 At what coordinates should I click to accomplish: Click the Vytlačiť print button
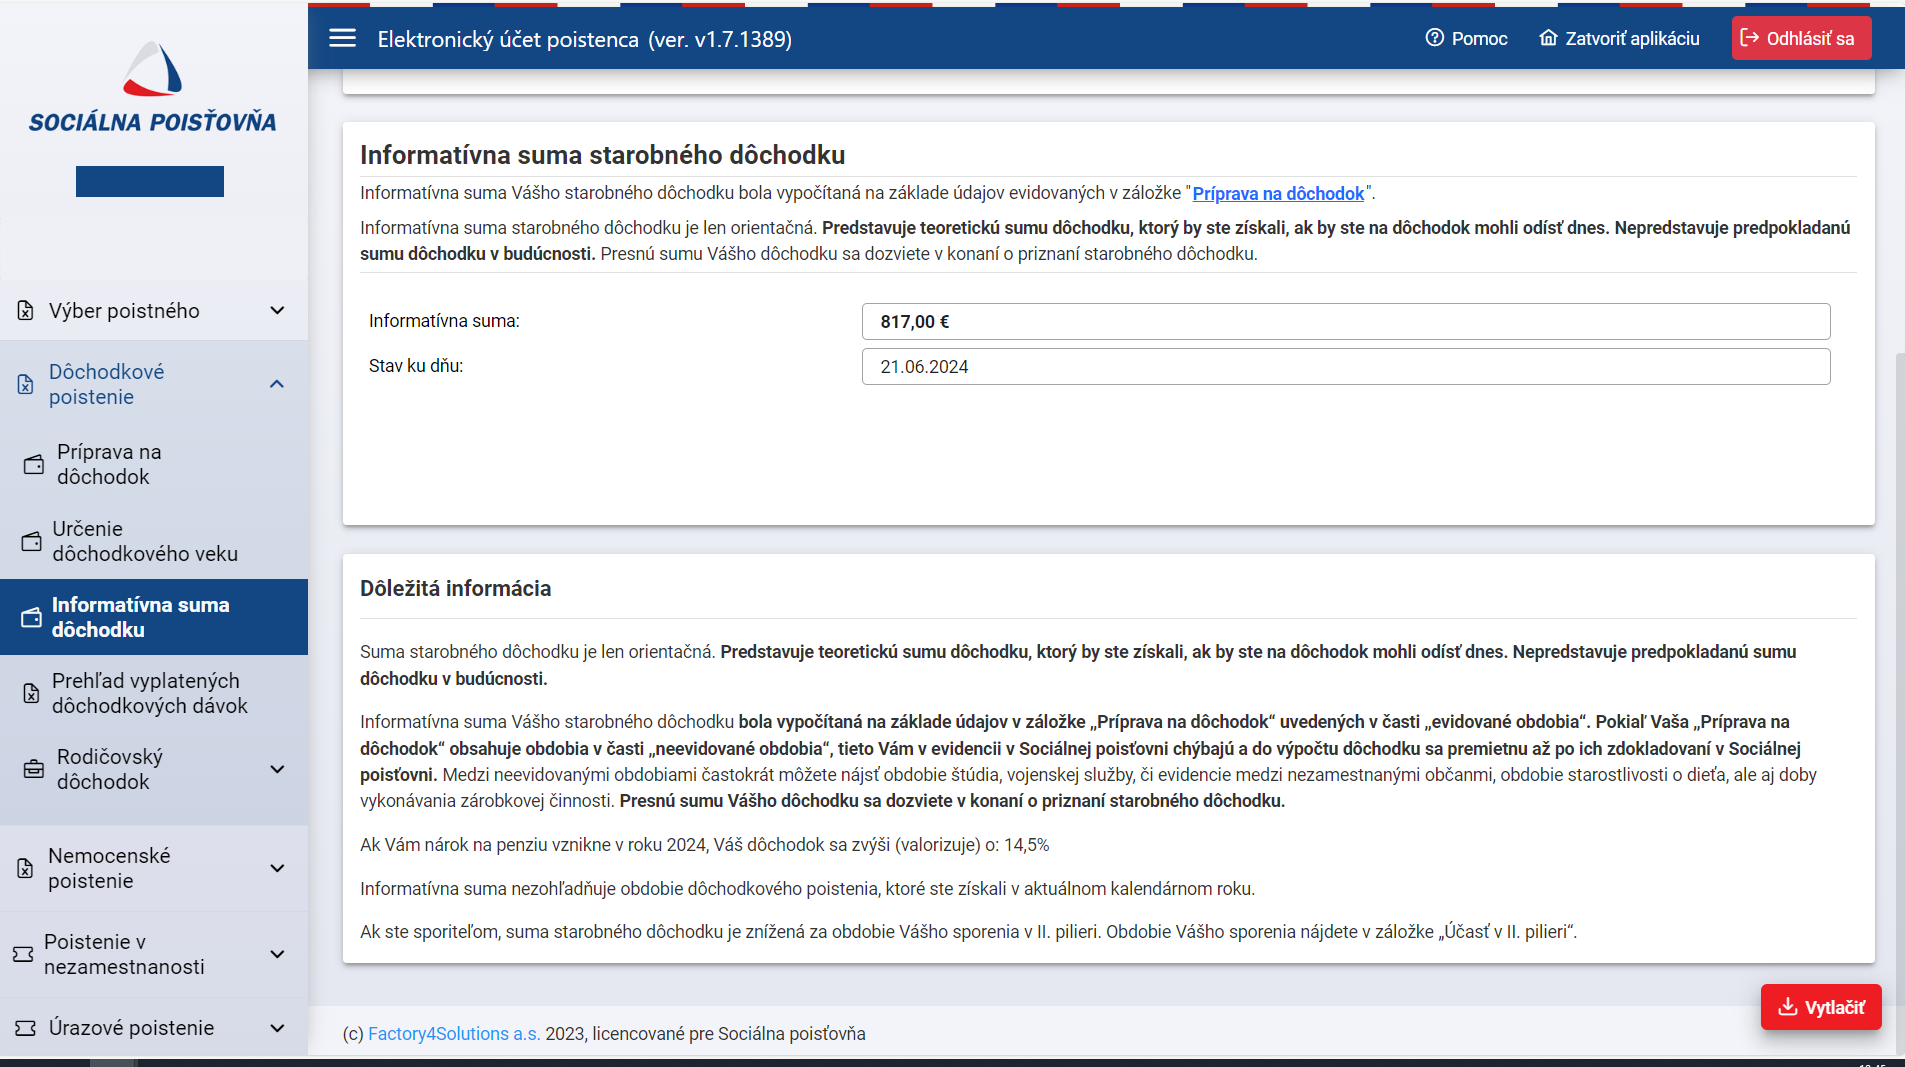pyautogui.click(x=1820, y=1007)
